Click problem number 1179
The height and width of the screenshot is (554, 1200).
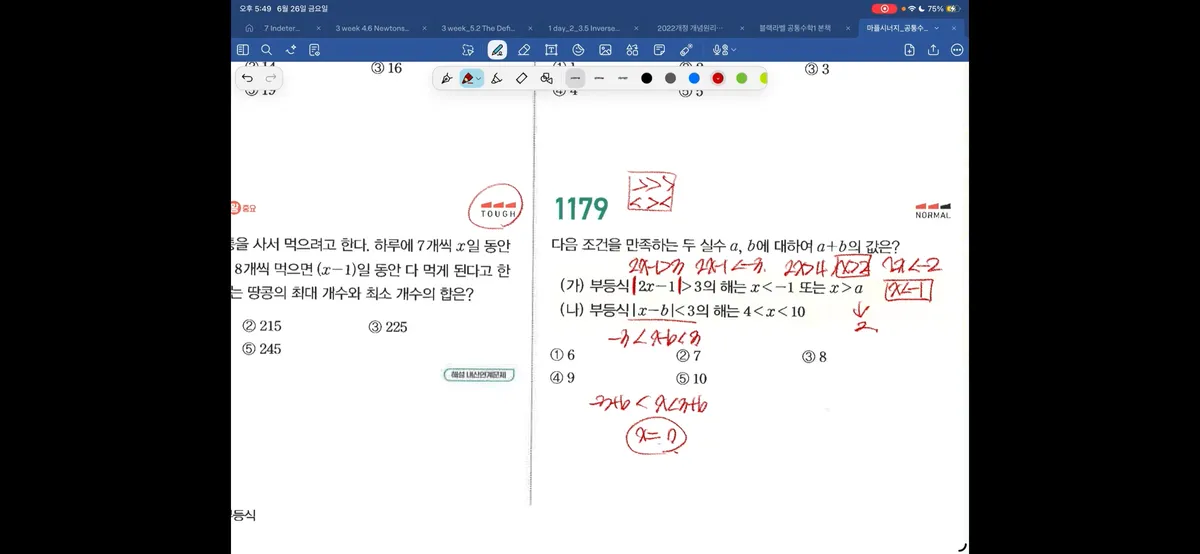pos(581,209)
